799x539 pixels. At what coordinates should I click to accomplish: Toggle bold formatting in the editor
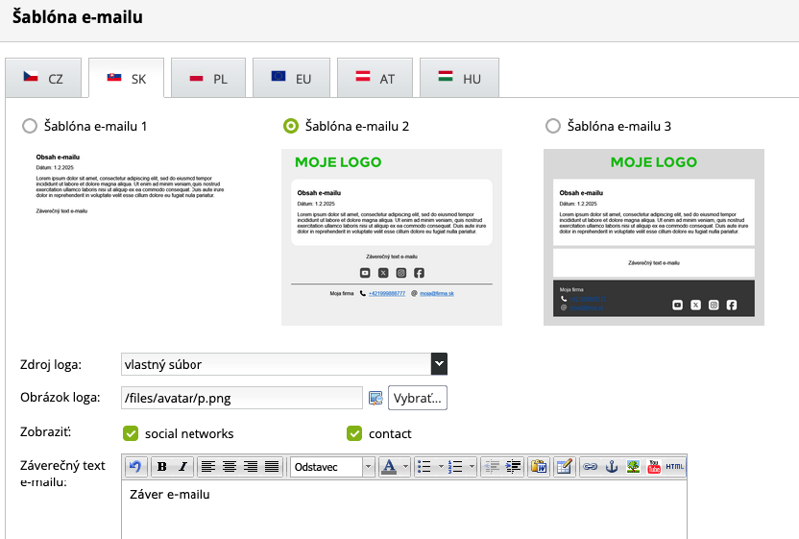coord(162,467)
